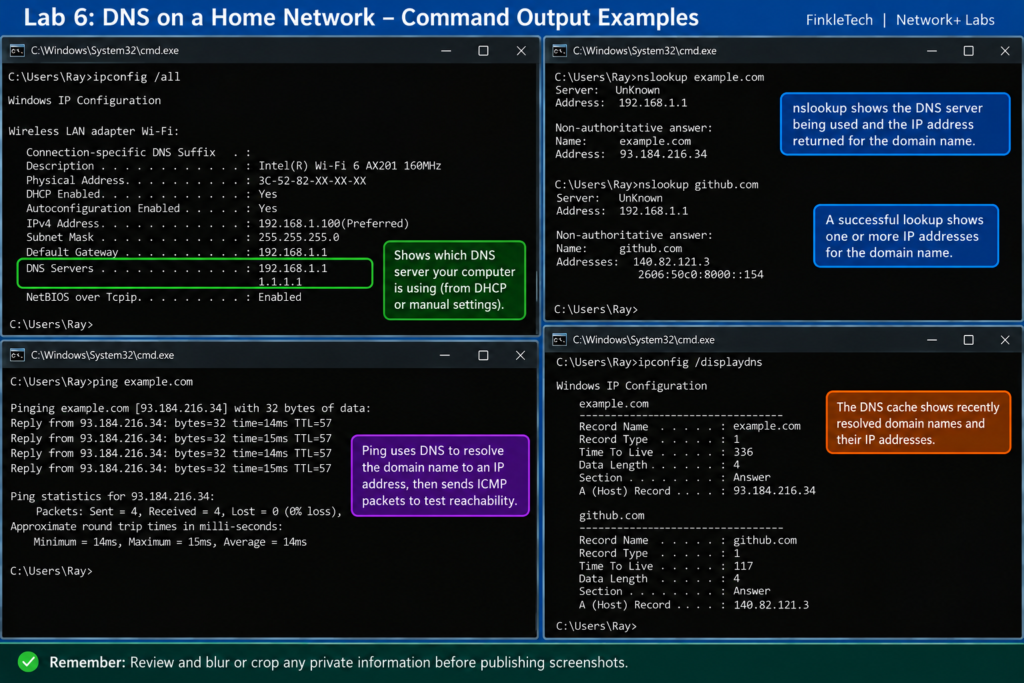Click the 'ipconfig /all' command line
The image size is (1024, 683).
[x=94, y=76]
